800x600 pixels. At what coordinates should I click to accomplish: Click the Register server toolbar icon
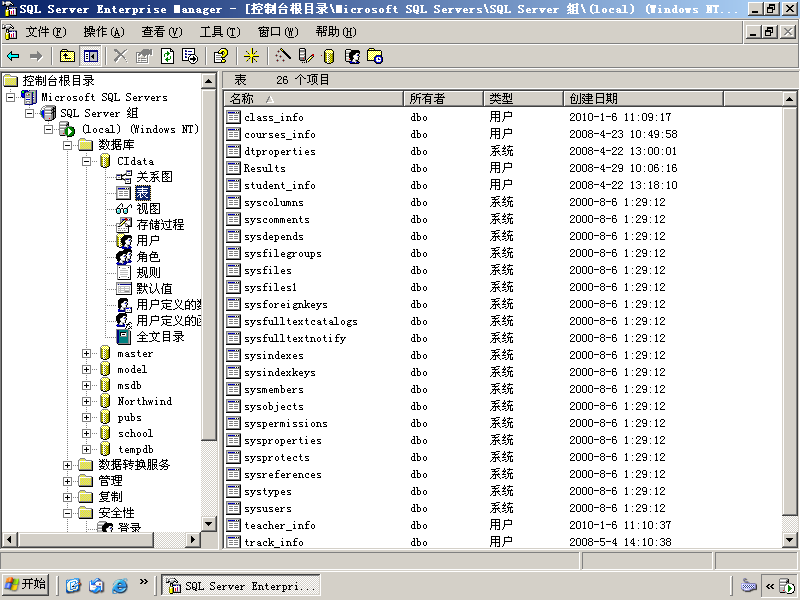pyautogui.click(x=306, y=56)
